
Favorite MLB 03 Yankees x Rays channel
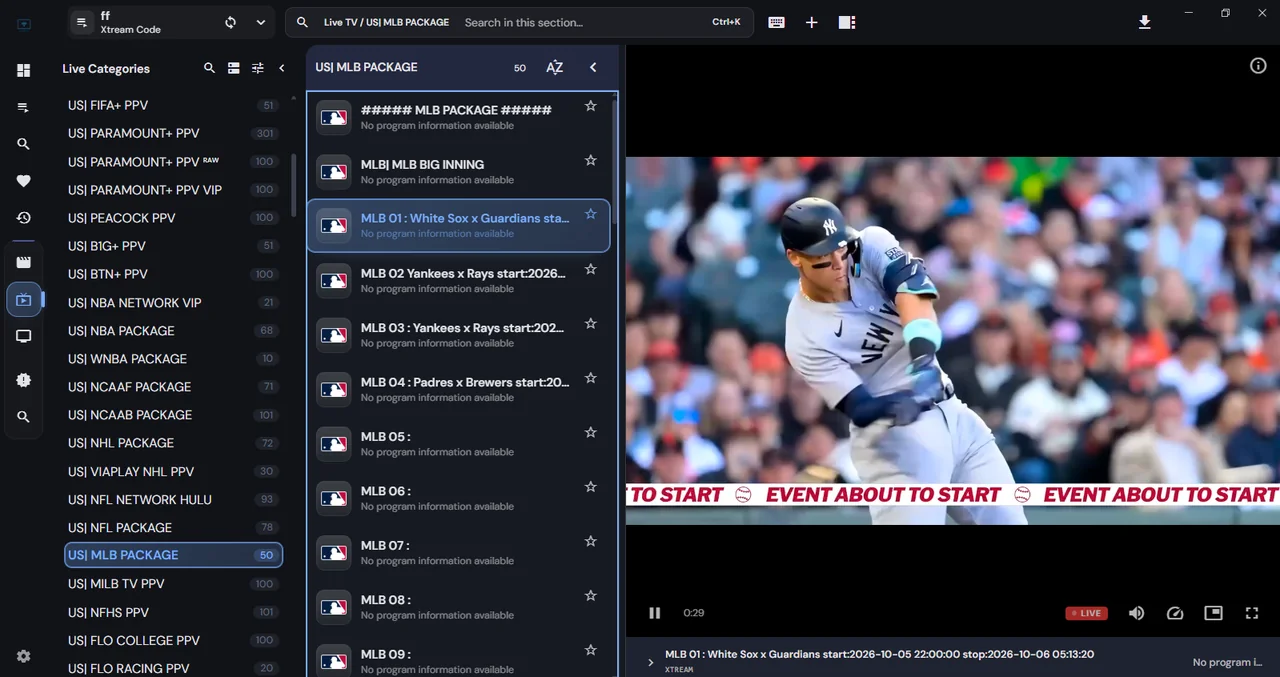click(x=590, y=323)
